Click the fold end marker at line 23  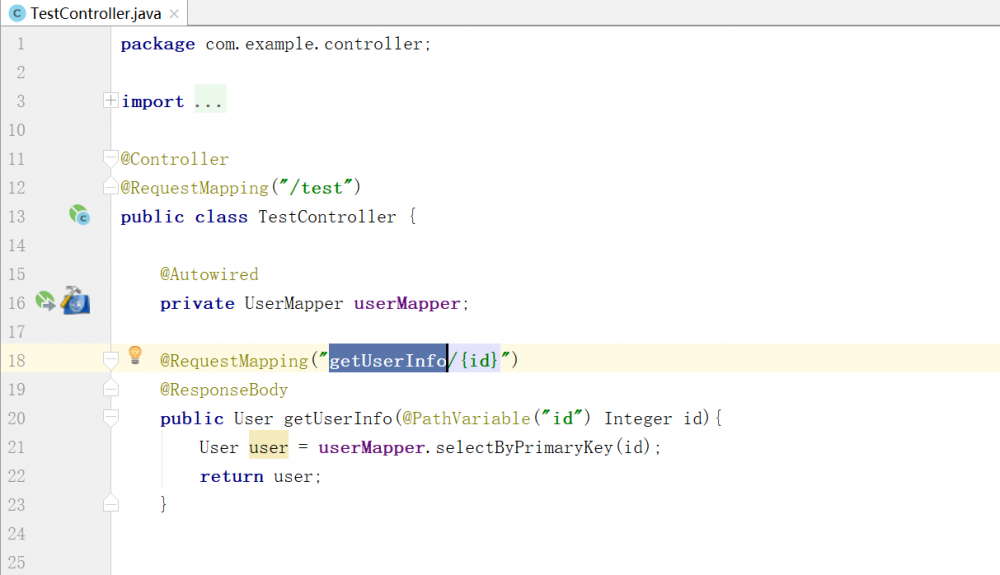110,504
